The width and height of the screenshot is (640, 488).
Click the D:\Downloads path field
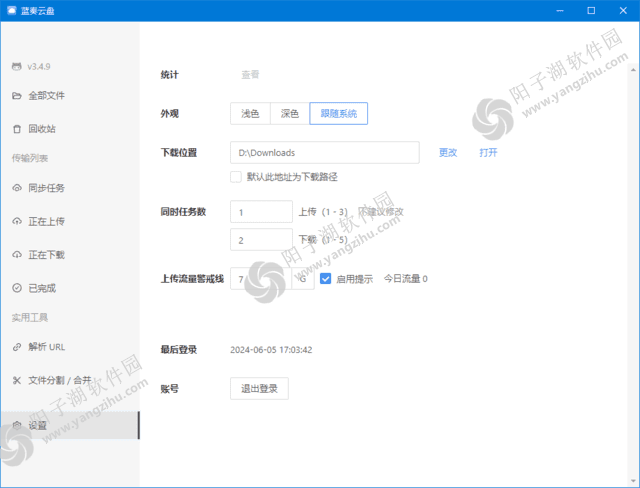(325, 153)
